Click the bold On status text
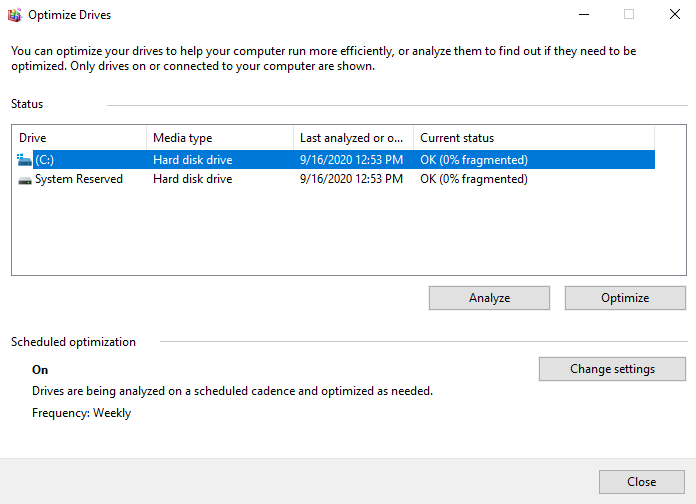The height and width of the screenshot is (504, 696). click(40, 370)
